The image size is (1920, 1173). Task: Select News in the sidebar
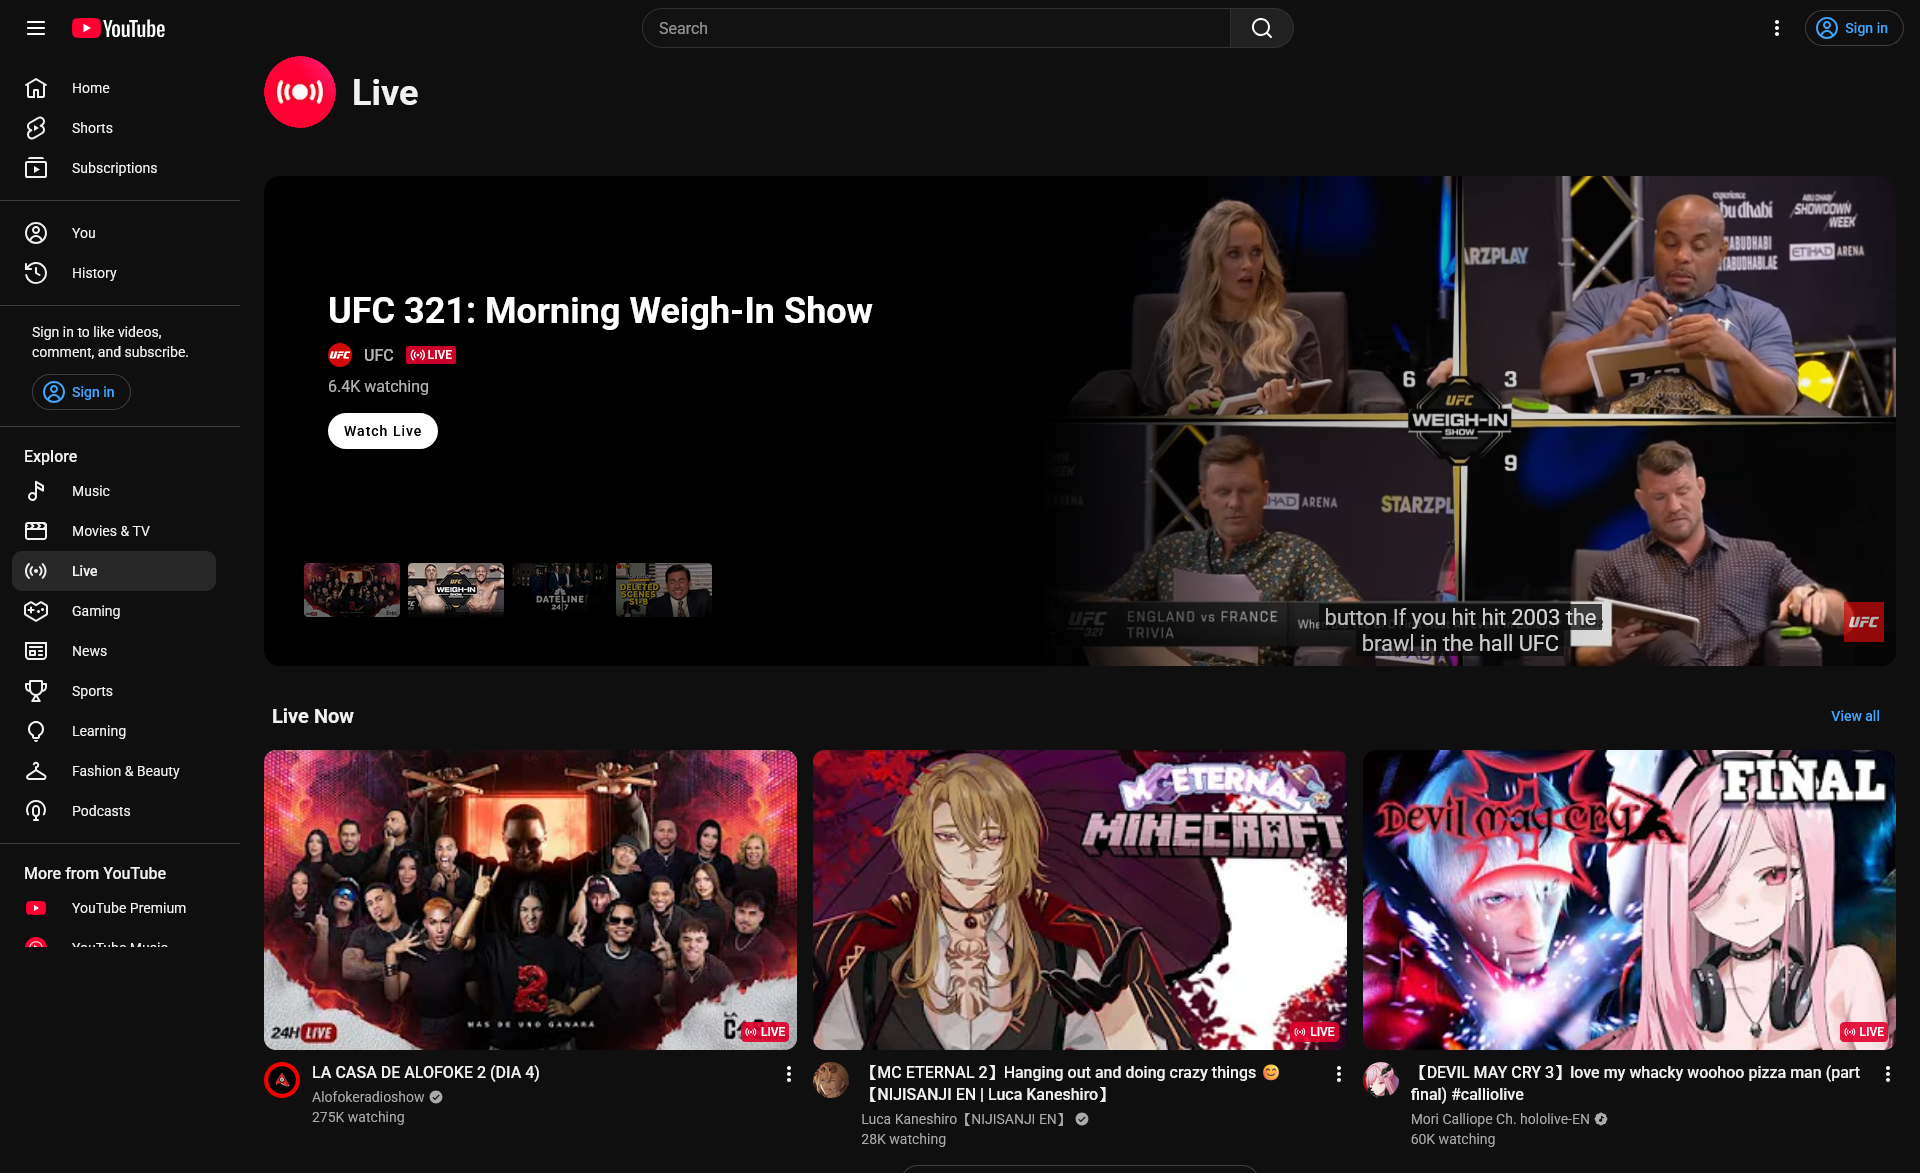click(89, 651)
